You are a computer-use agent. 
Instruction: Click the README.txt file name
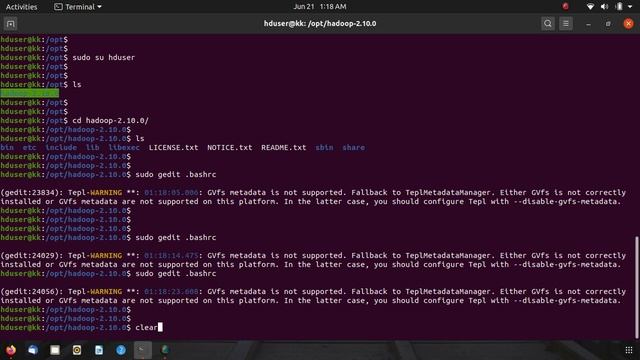pyautogui.click(x=283, y=147)
